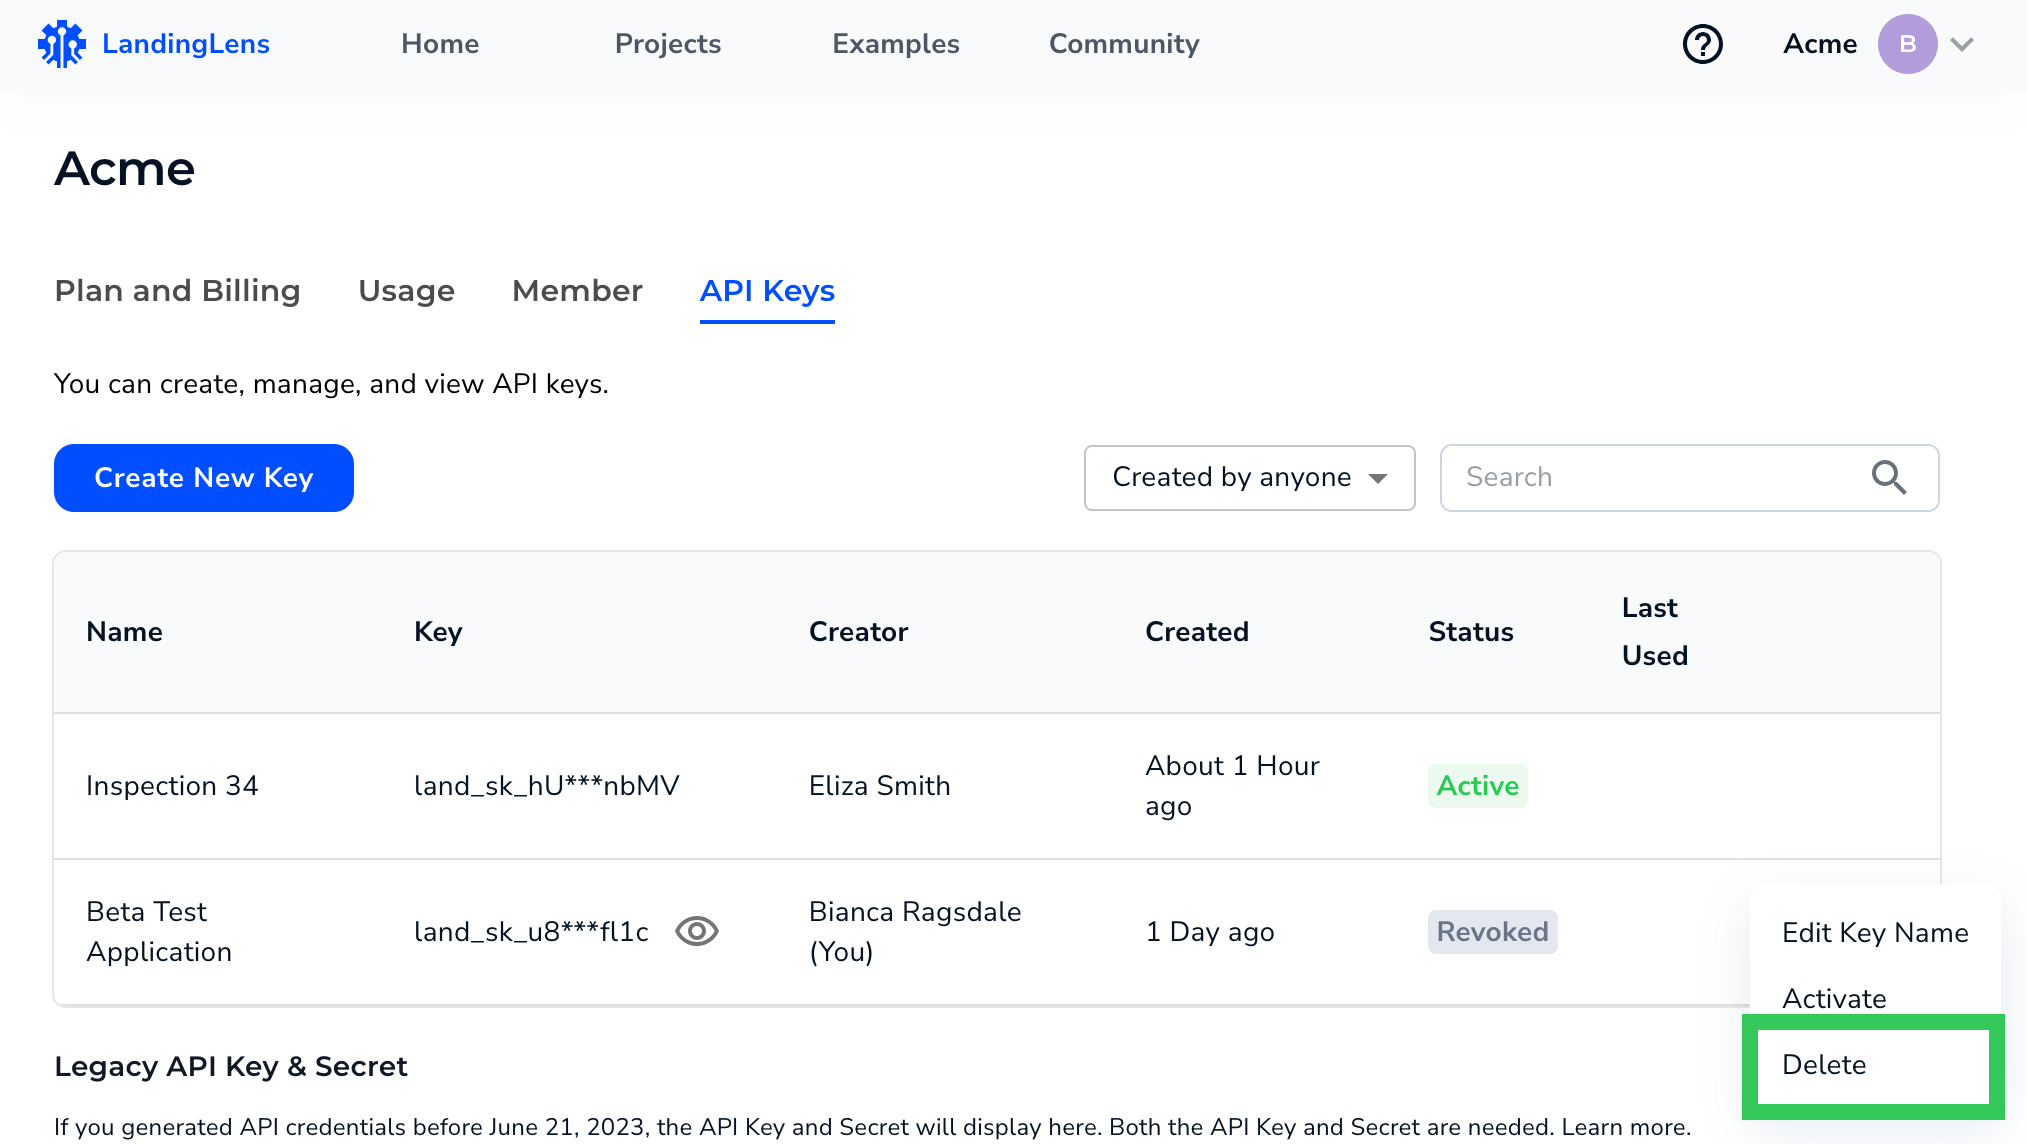Choose Activate in the key menu
Image resolution: width=2027 pixels, height=1144 pixels.
tap(1834, 998)
